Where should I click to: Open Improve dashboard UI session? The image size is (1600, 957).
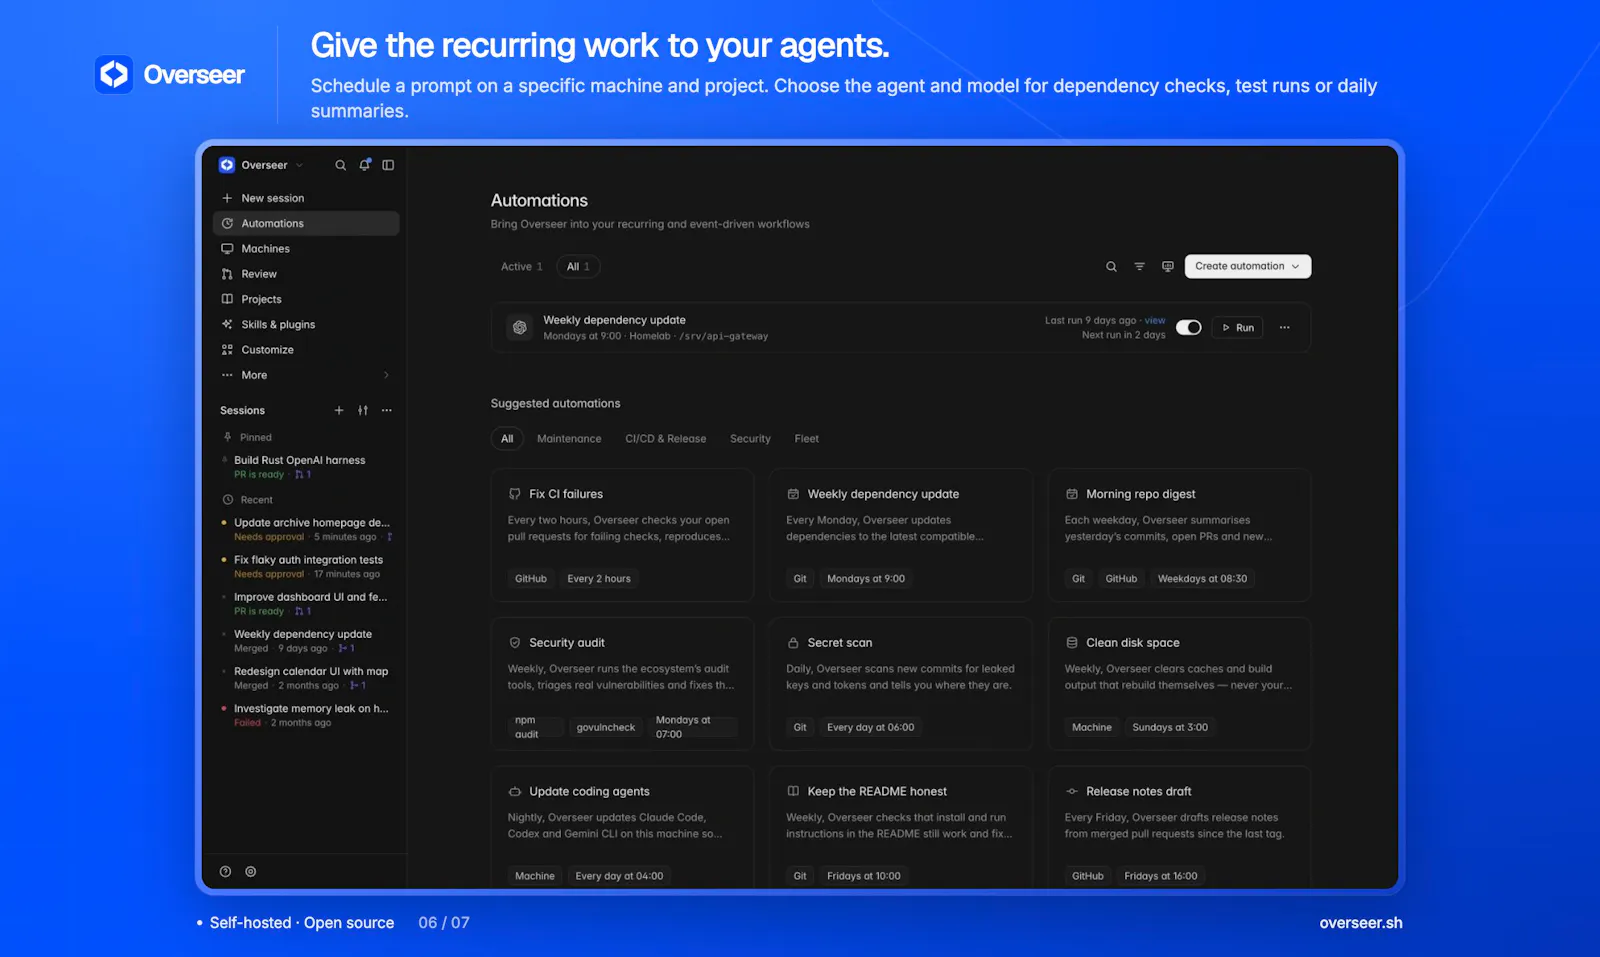point(306,604)
